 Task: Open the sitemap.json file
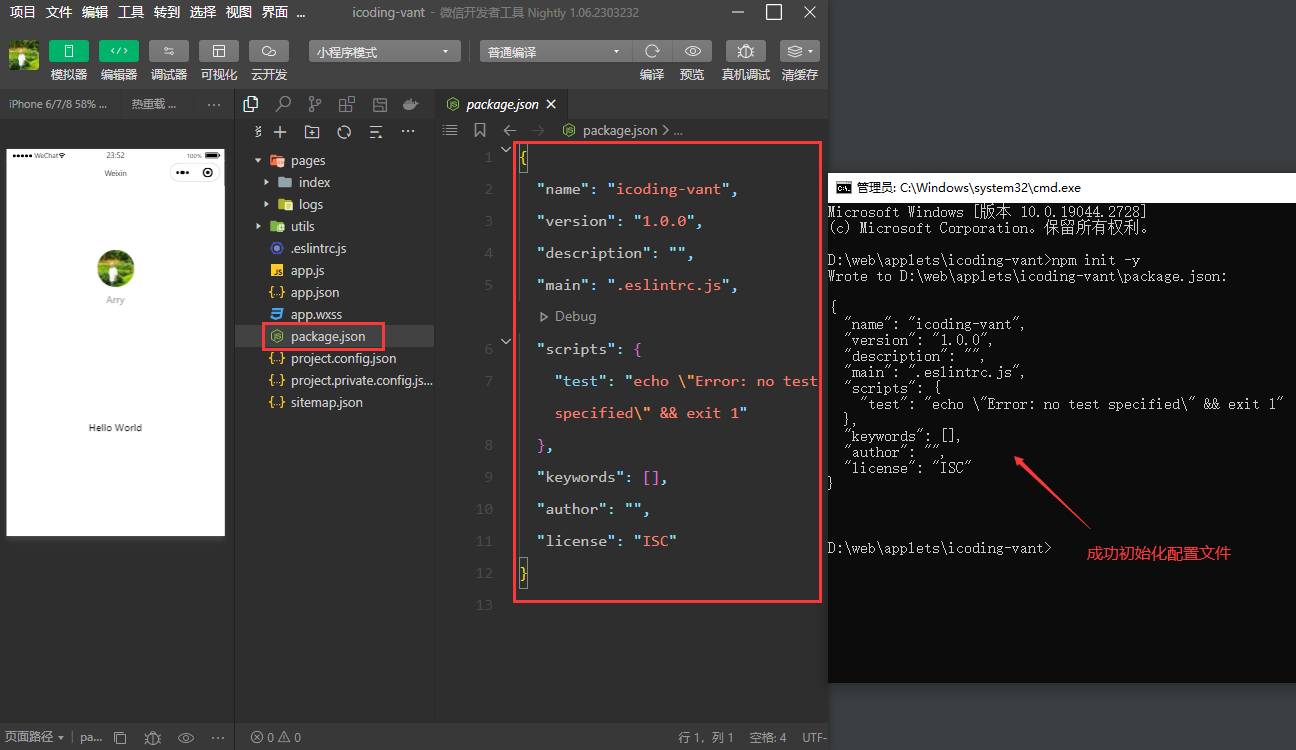[x=326, y=402]
